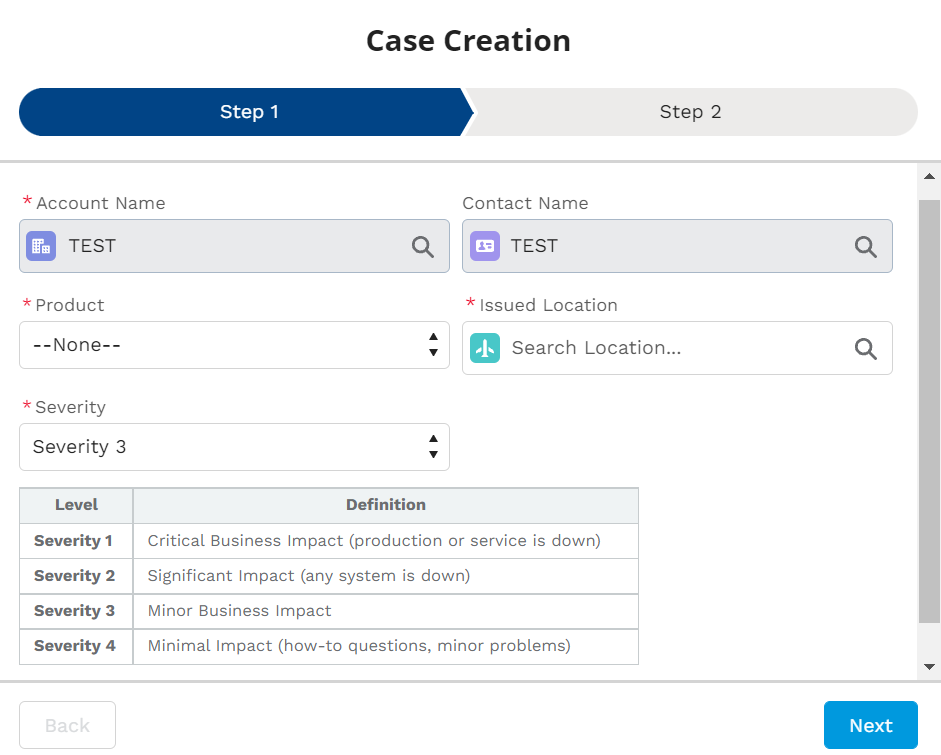
Task: Click the building icon in Account Name
Action: (x=41, y=246)
